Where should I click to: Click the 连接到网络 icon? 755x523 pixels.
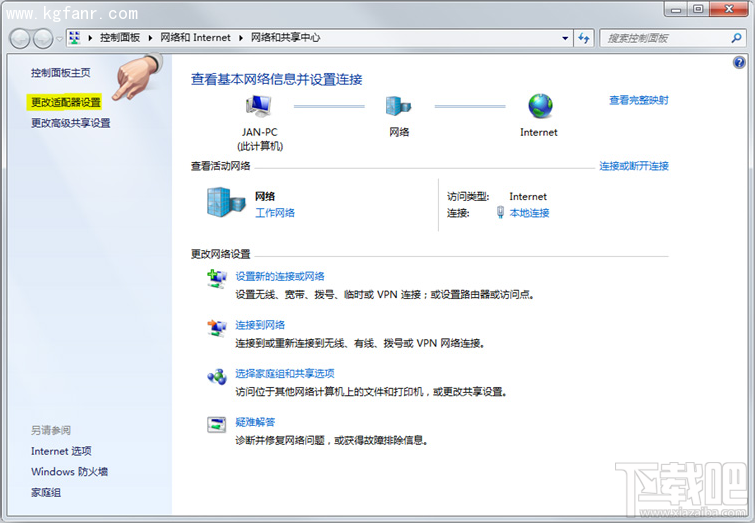pos(217,328)
